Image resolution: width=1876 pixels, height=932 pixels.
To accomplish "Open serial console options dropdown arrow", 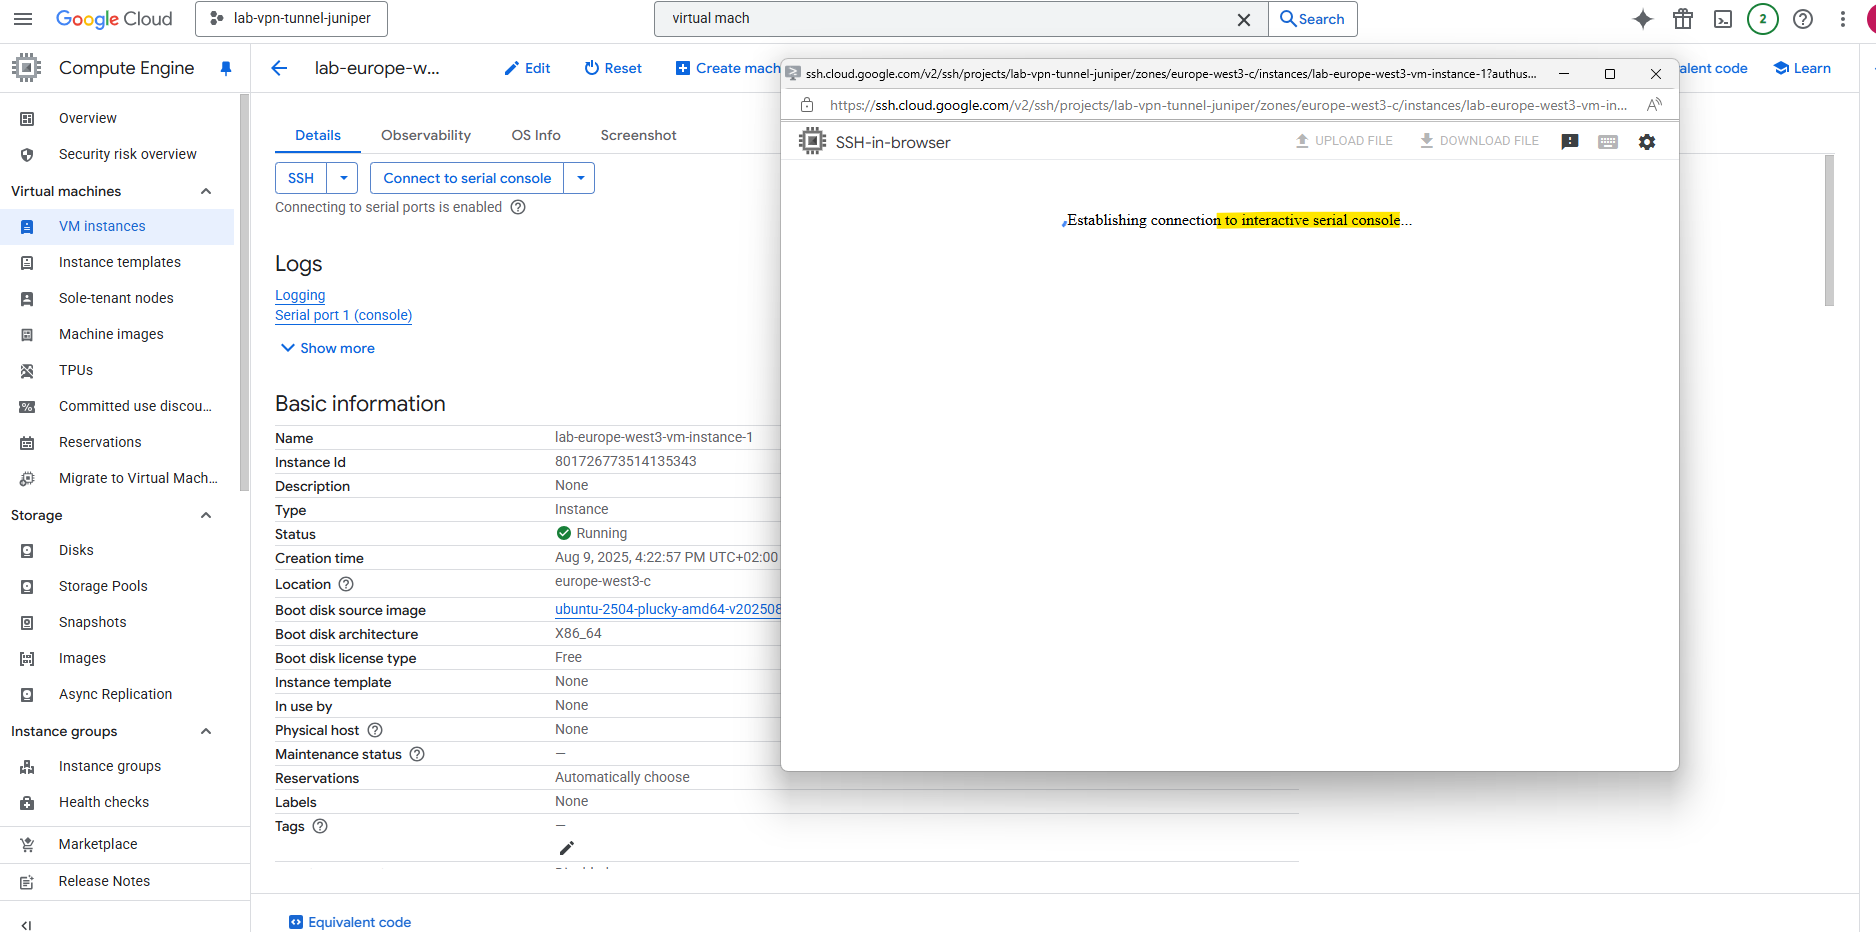I will pos(580,178).
